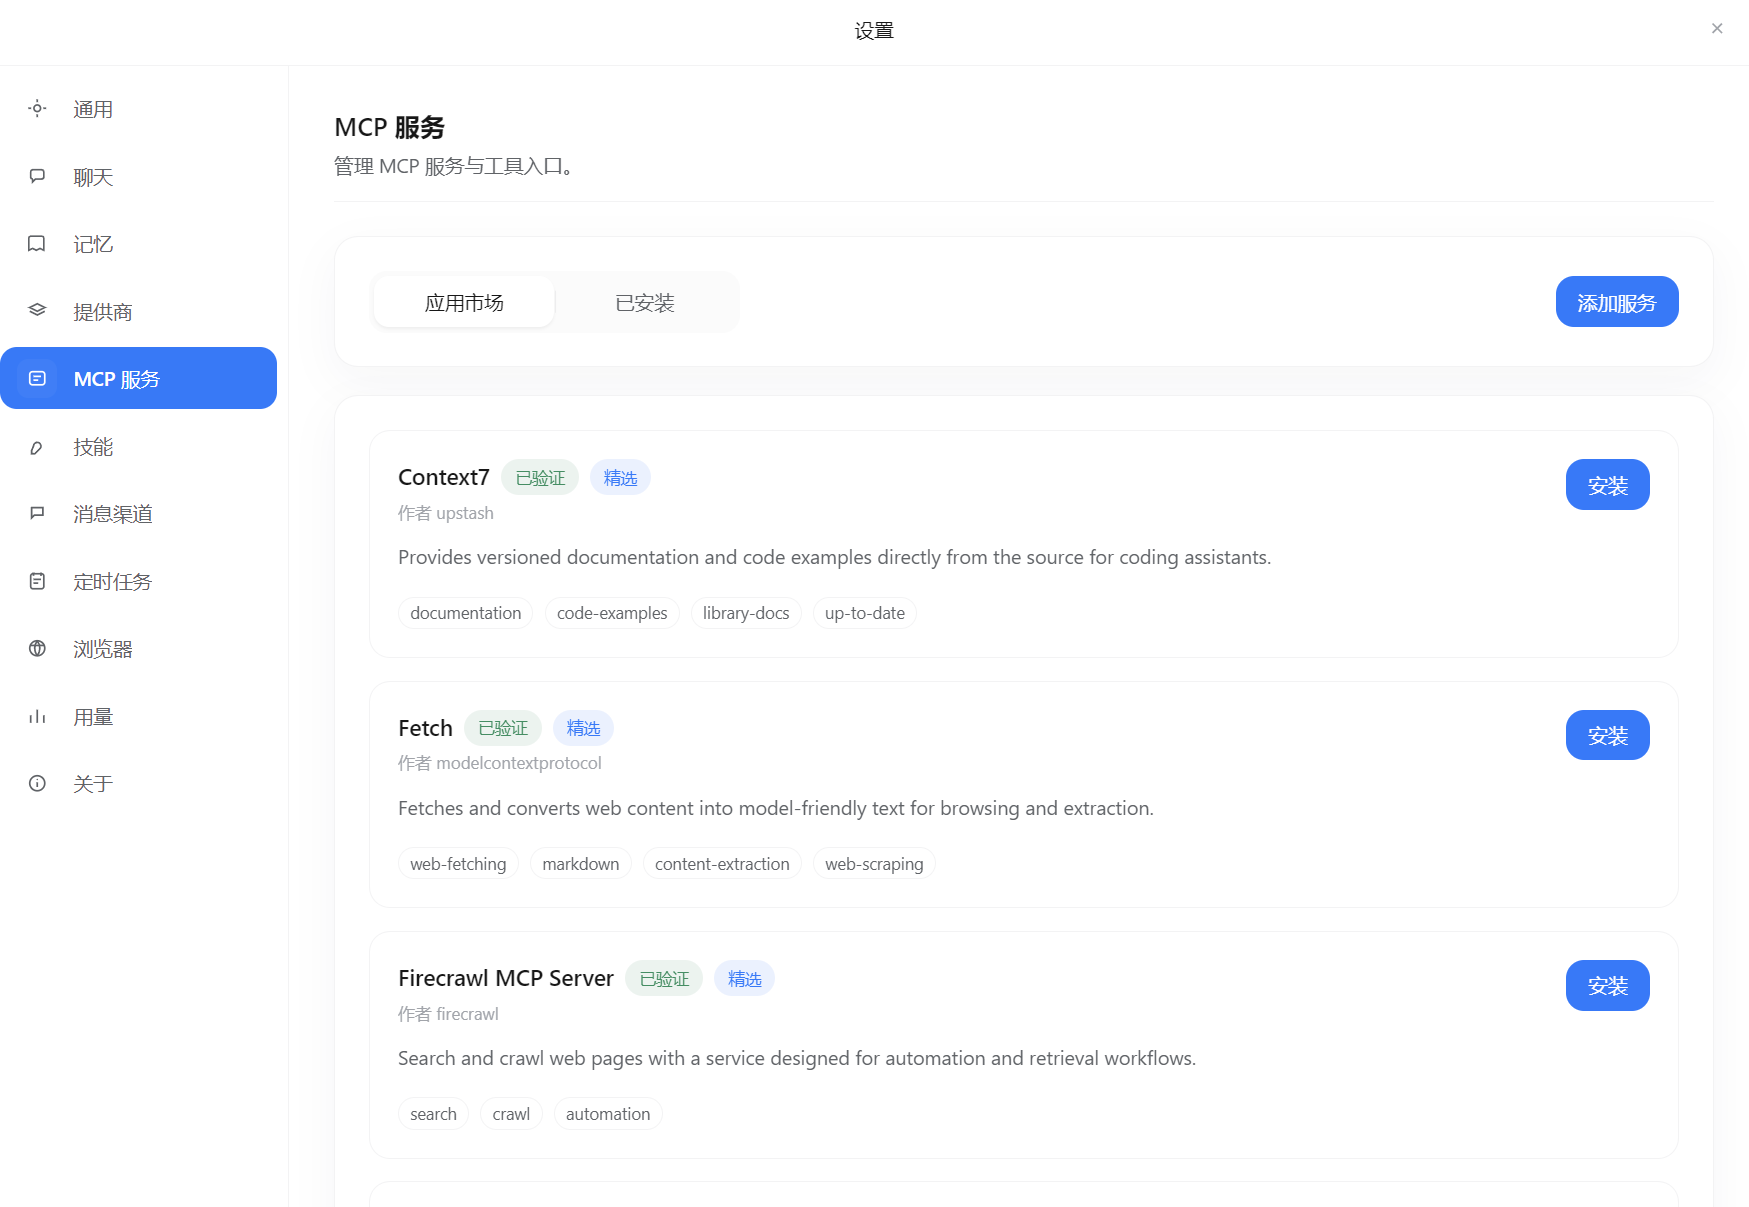Click the 消息渠道 channels icon
The image size is (1749, 1207).
tap(37, 514)
